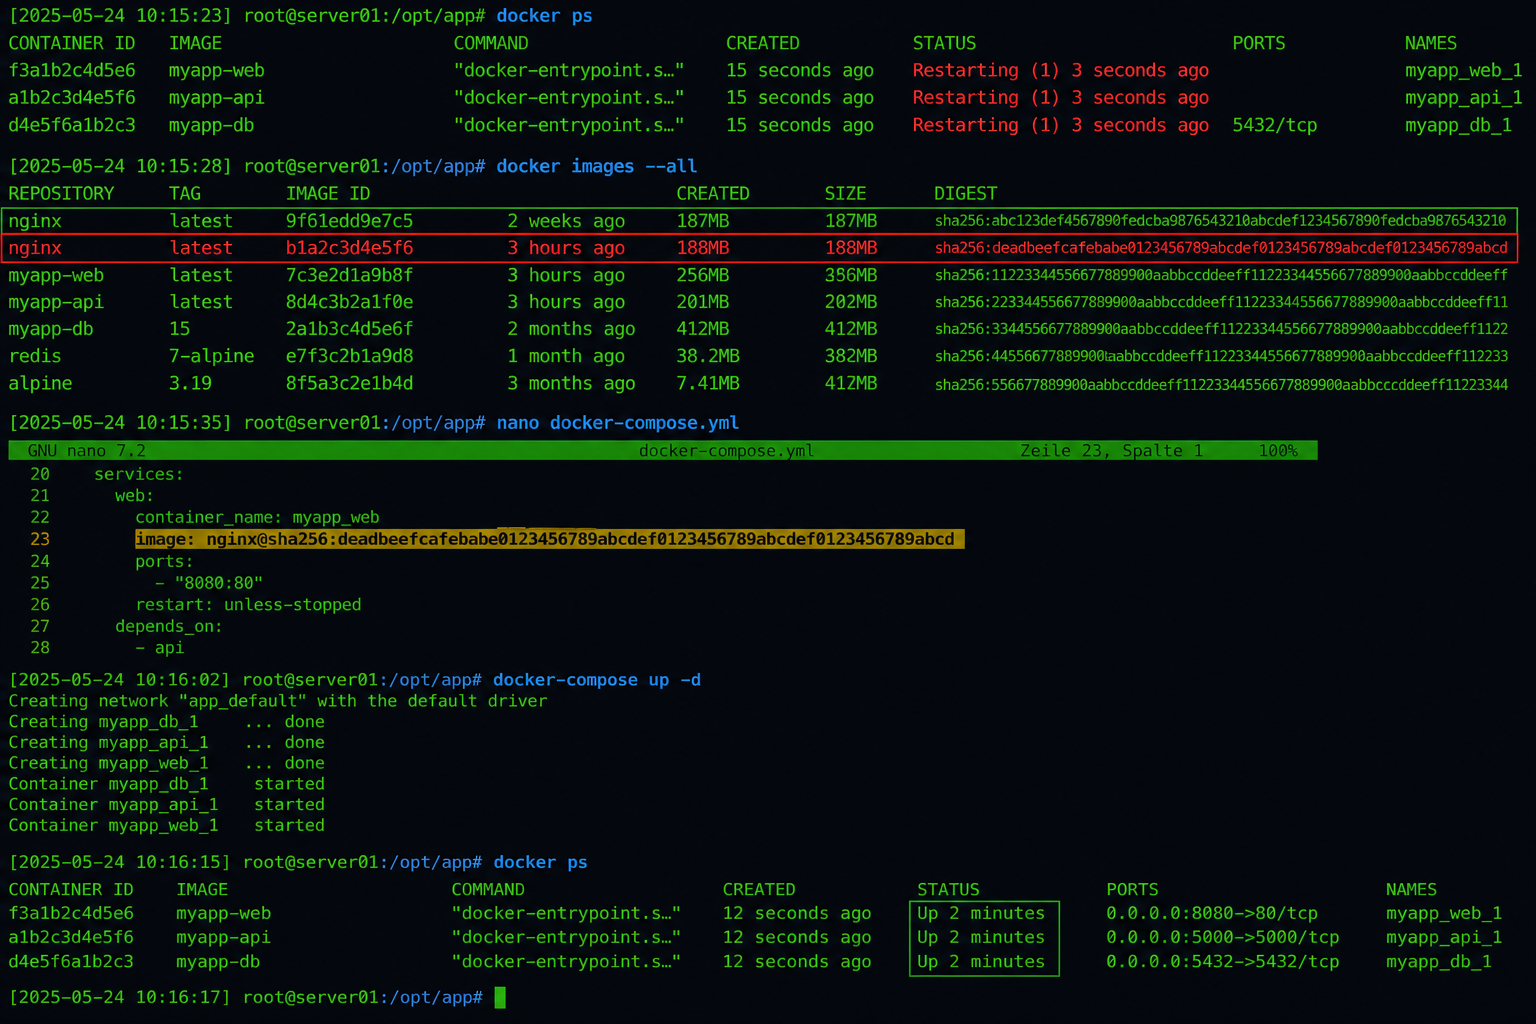
Task: Place cursor on line 21 web:
Action: (134, 496)
